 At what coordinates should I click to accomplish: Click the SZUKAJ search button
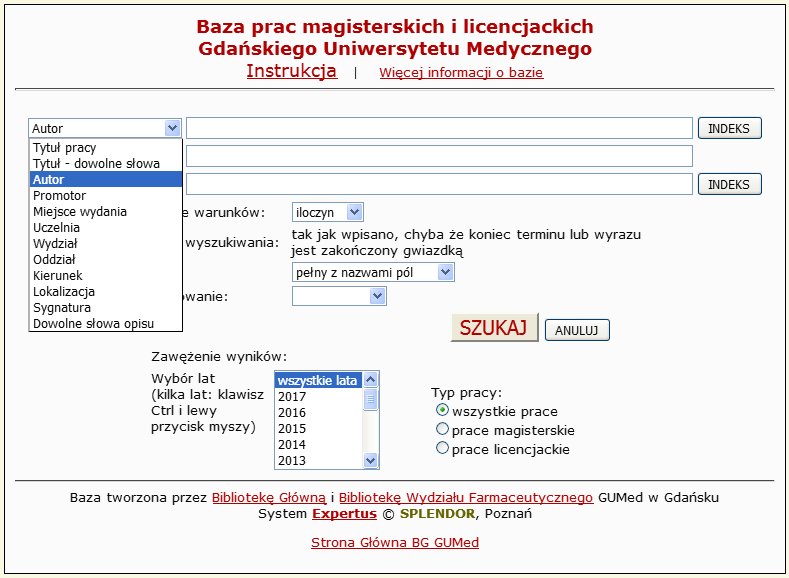click(x=494, y=328)
